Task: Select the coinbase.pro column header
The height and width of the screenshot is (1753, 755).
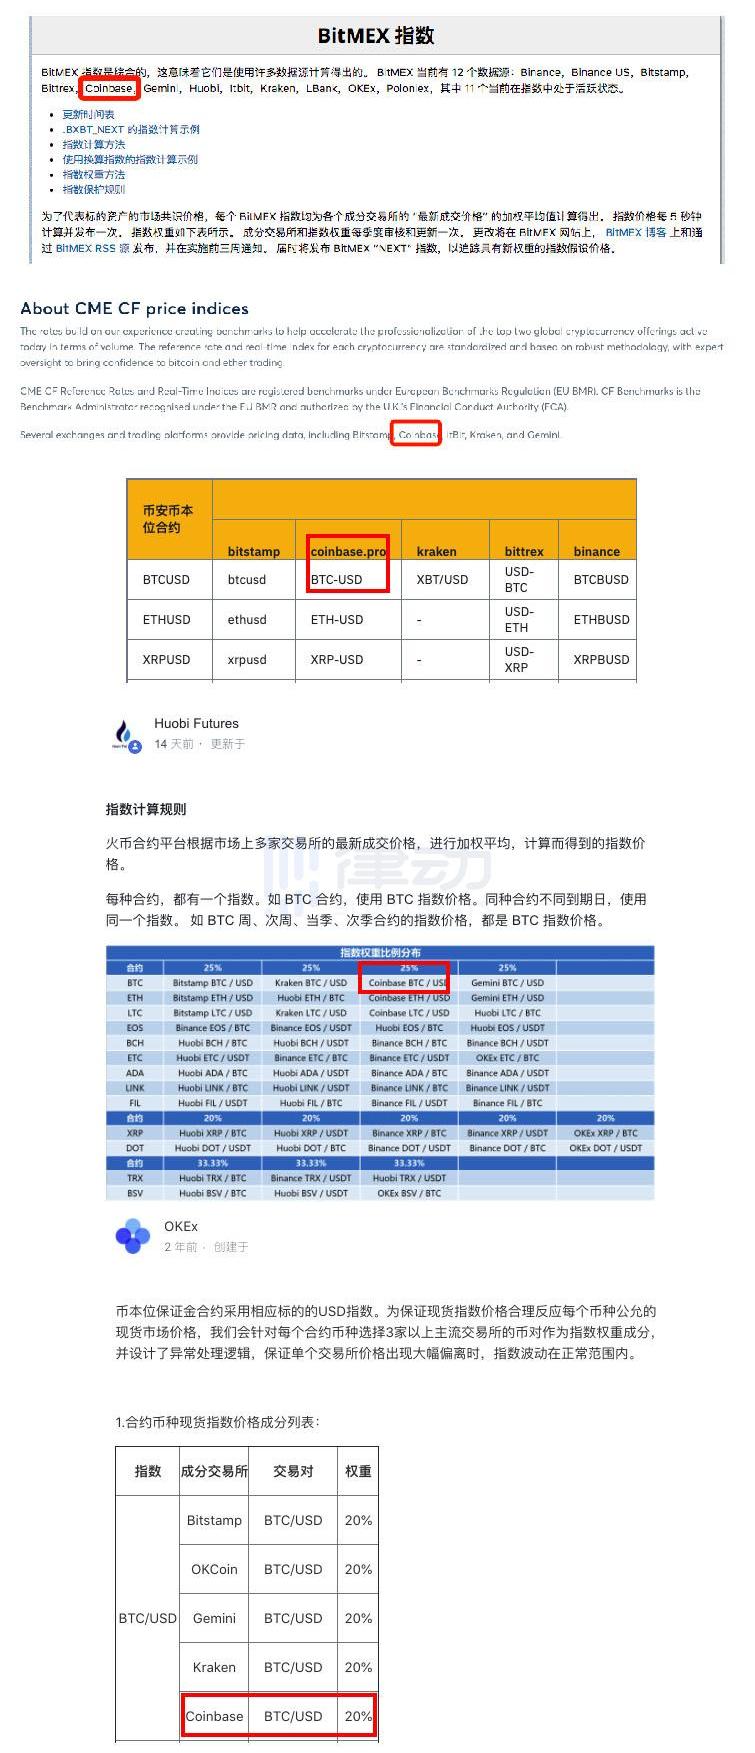Action: click(348, 551)
